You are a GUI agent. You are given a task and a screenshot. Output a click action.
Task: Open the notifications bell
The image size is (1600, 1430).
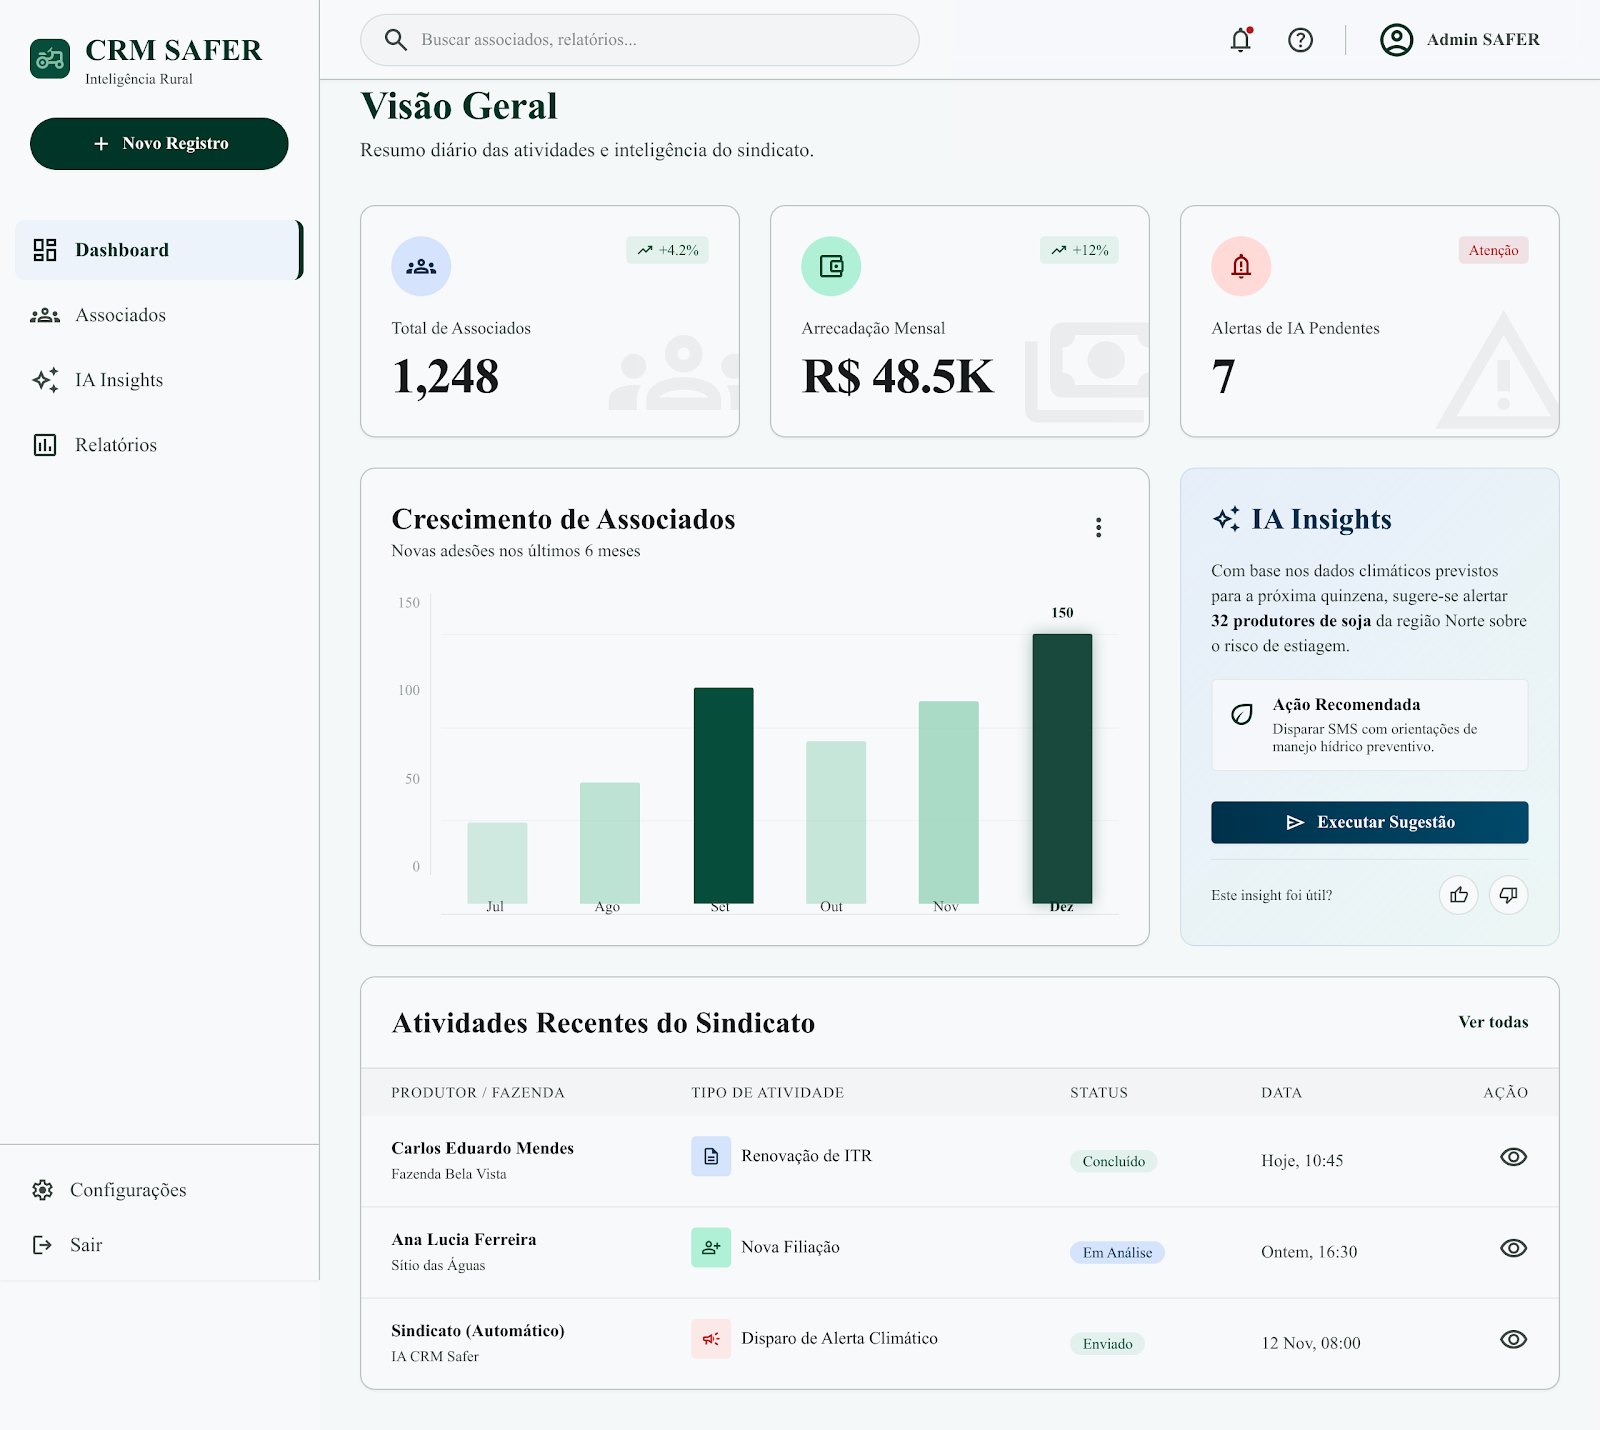click(x=1241, y=40)
